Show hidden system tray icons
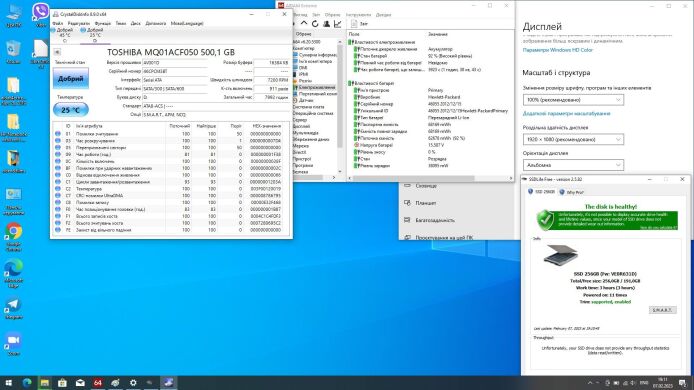694x390 pixels. 590,383
